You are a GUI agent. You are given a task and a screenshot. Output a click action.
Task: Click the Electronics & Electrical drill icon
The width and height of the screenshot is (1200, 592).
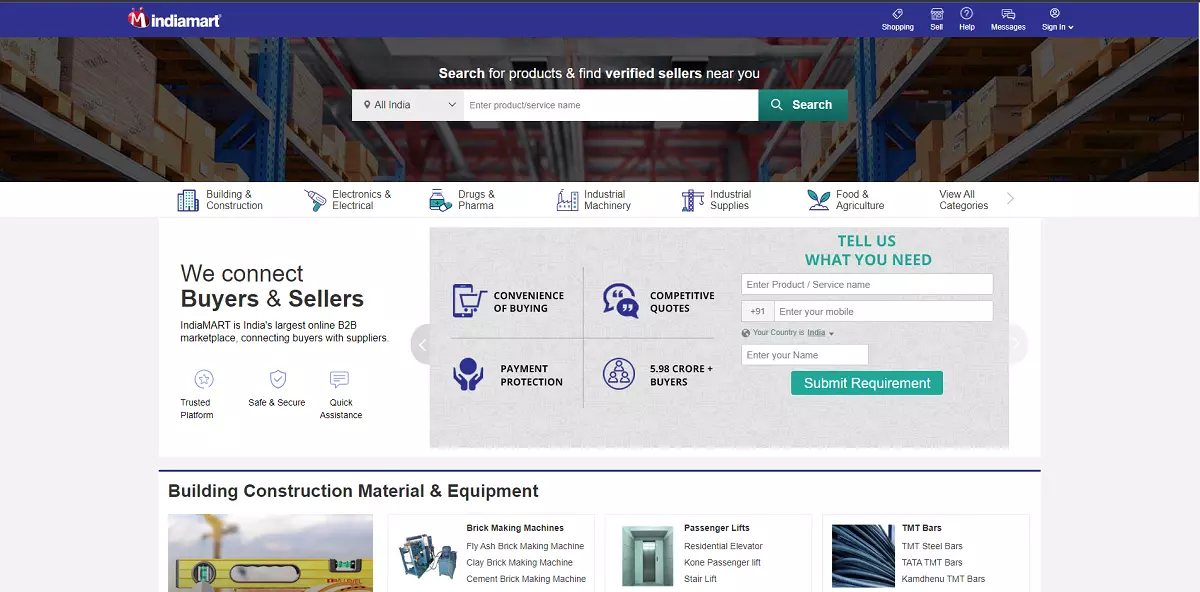pos(315,200)
